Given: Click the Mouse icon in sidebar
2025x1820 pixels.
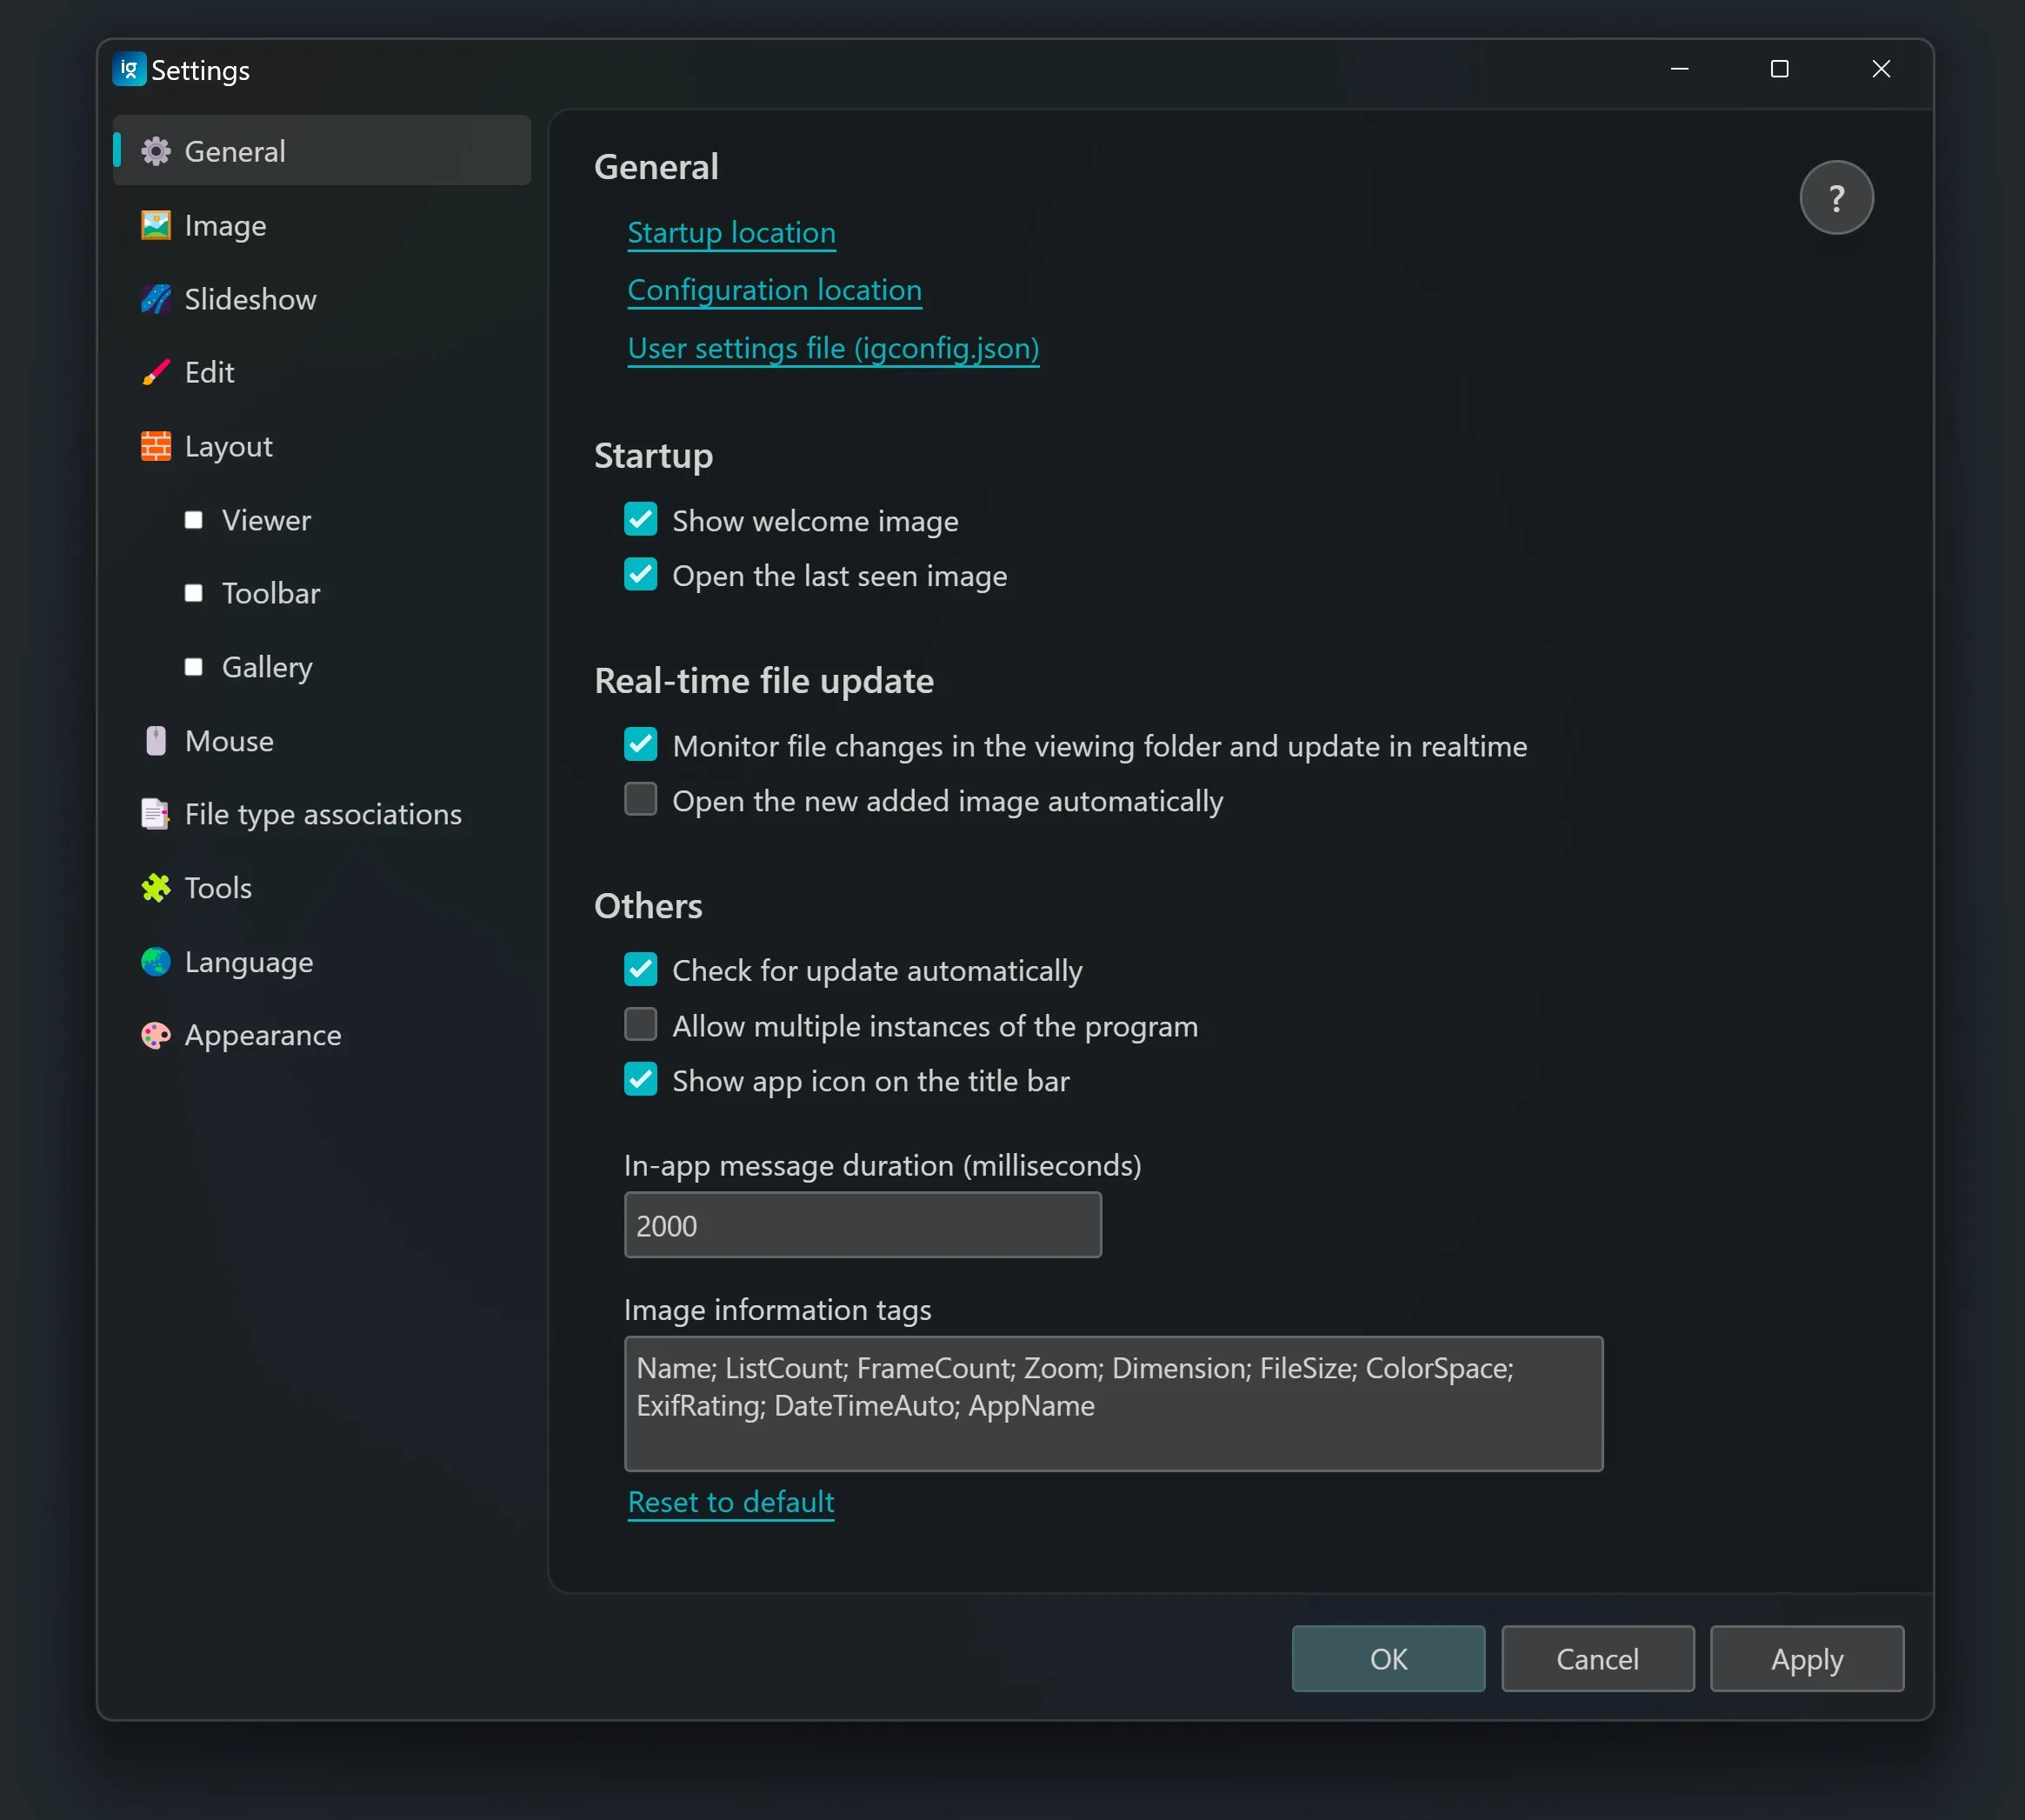Looking at the screenshot, I should [155, 740].
